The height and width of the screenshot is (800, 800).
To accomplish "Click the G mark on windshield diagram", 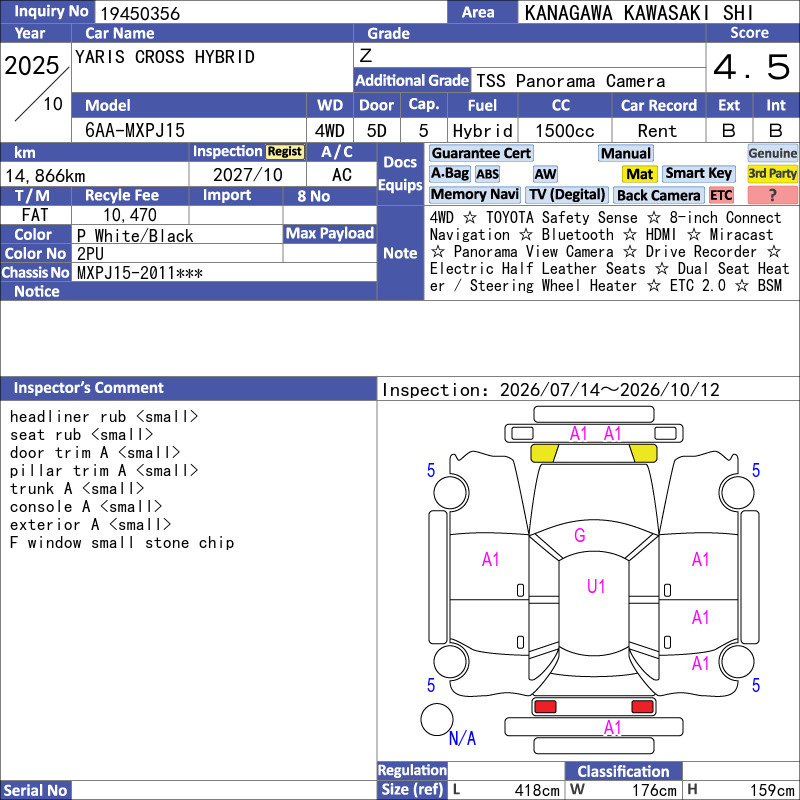I will tap(580, 535).
